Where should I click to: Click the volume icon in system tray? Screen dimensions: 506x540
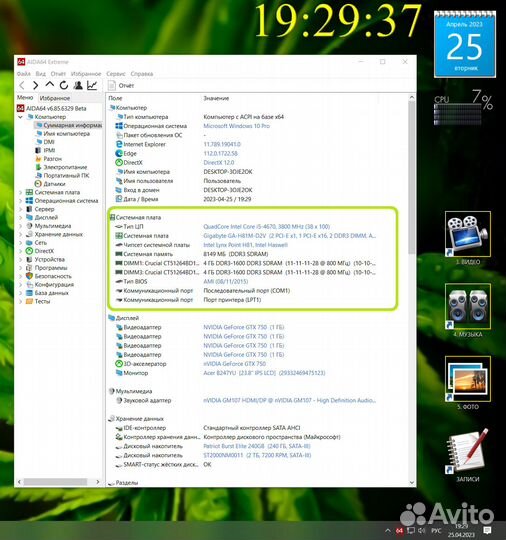(x=422, y=531)
